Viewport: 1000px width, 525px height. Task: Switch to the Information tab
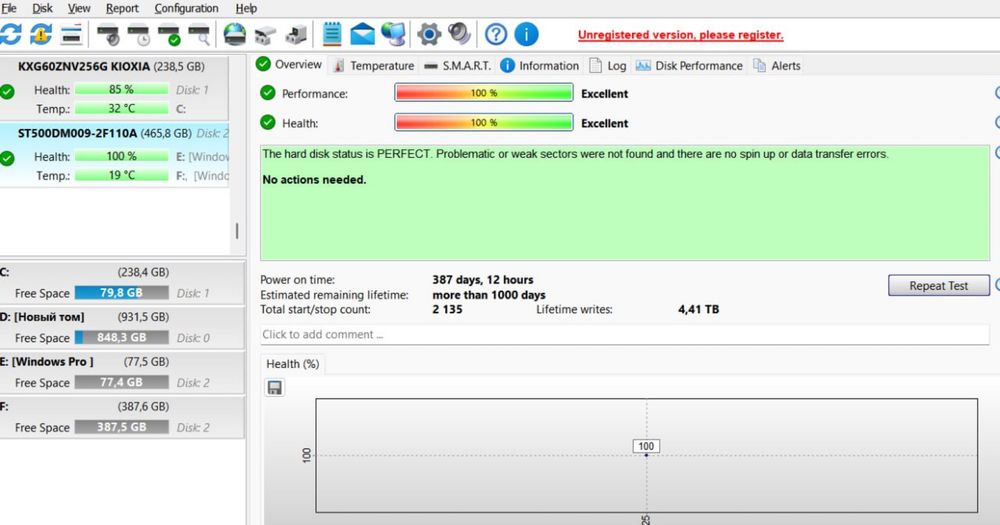click(x=540, y=65)
